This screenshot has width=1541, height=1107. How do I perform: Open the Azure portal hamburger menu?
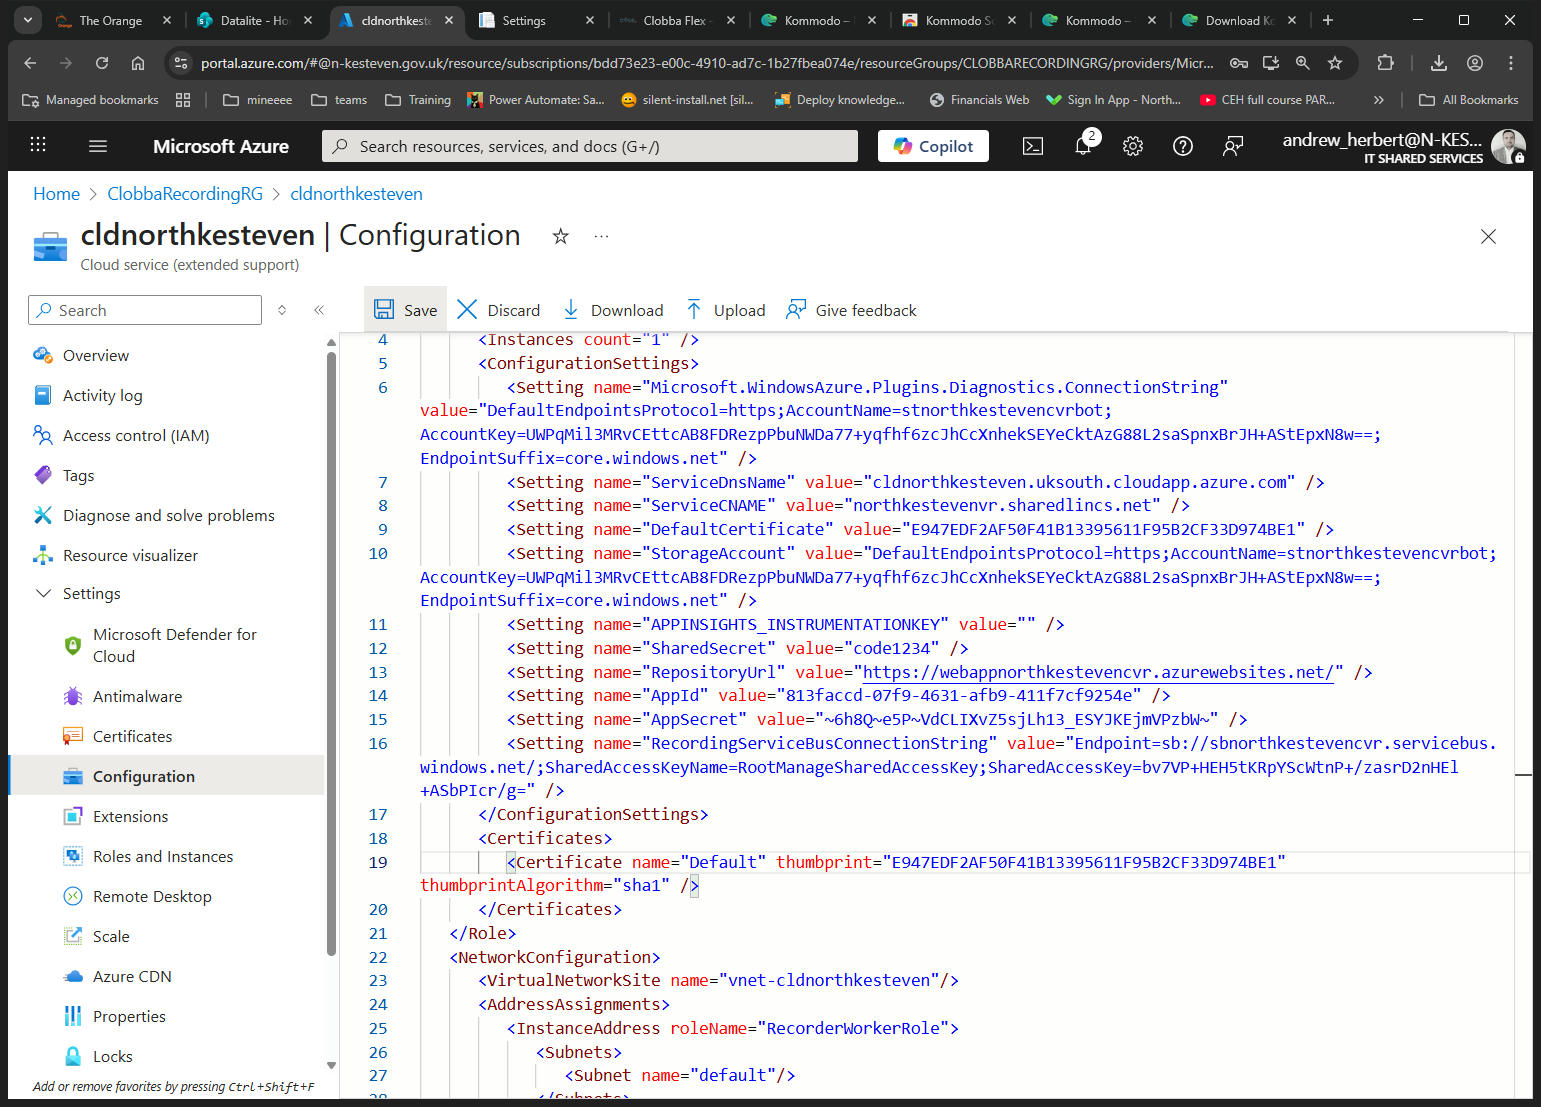coord(98,146)
